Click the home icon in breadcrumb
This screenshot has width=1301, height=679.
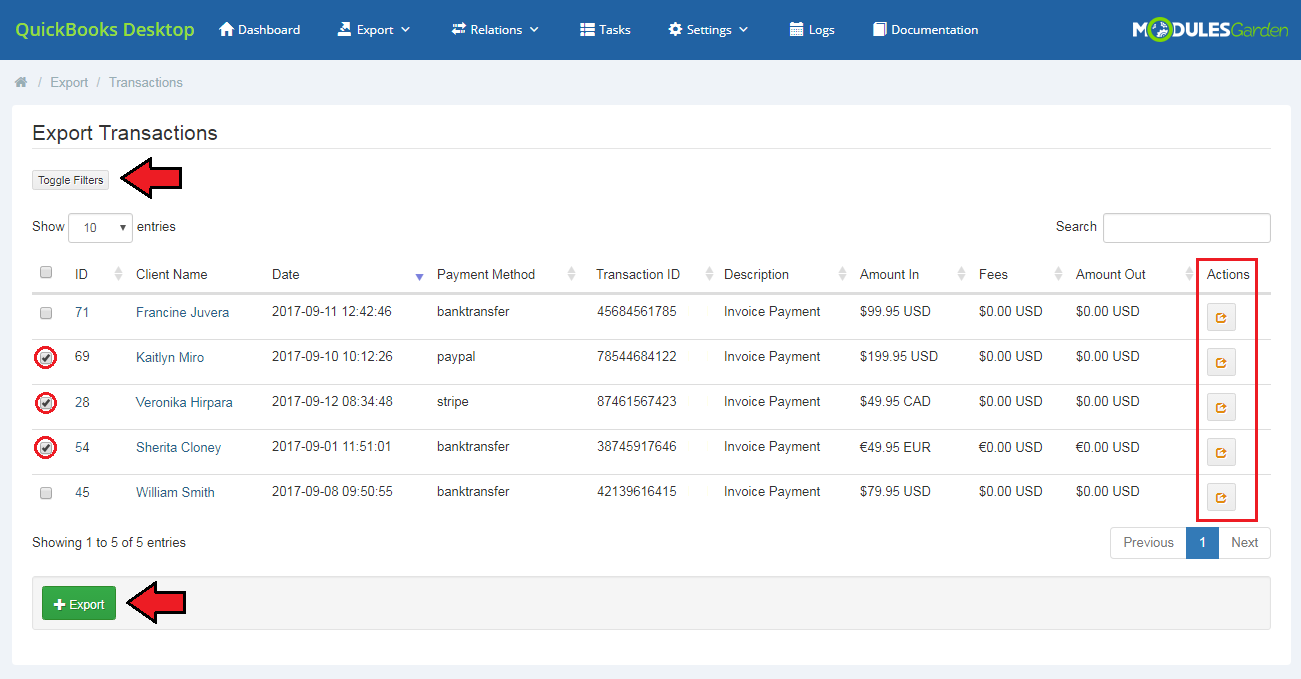click(x=21, y=82)
